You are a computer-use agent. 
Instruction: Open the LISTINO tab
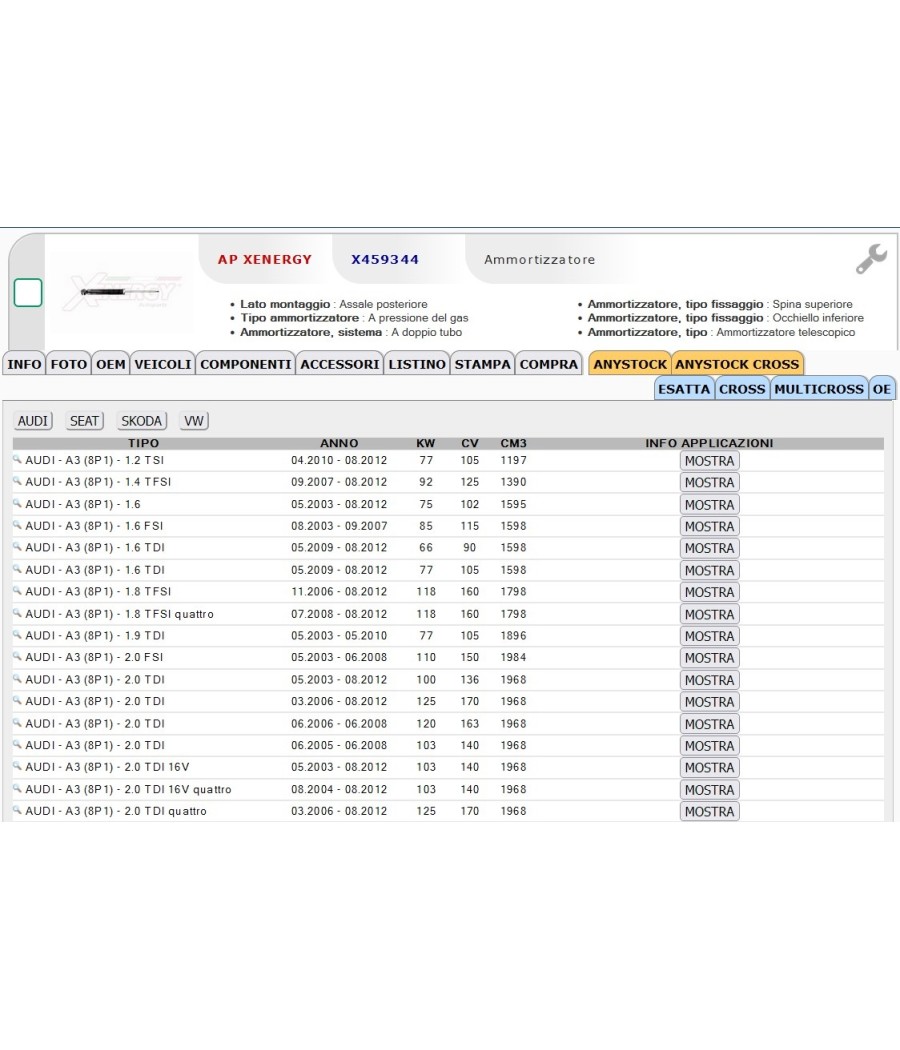[x=417, y=364]
